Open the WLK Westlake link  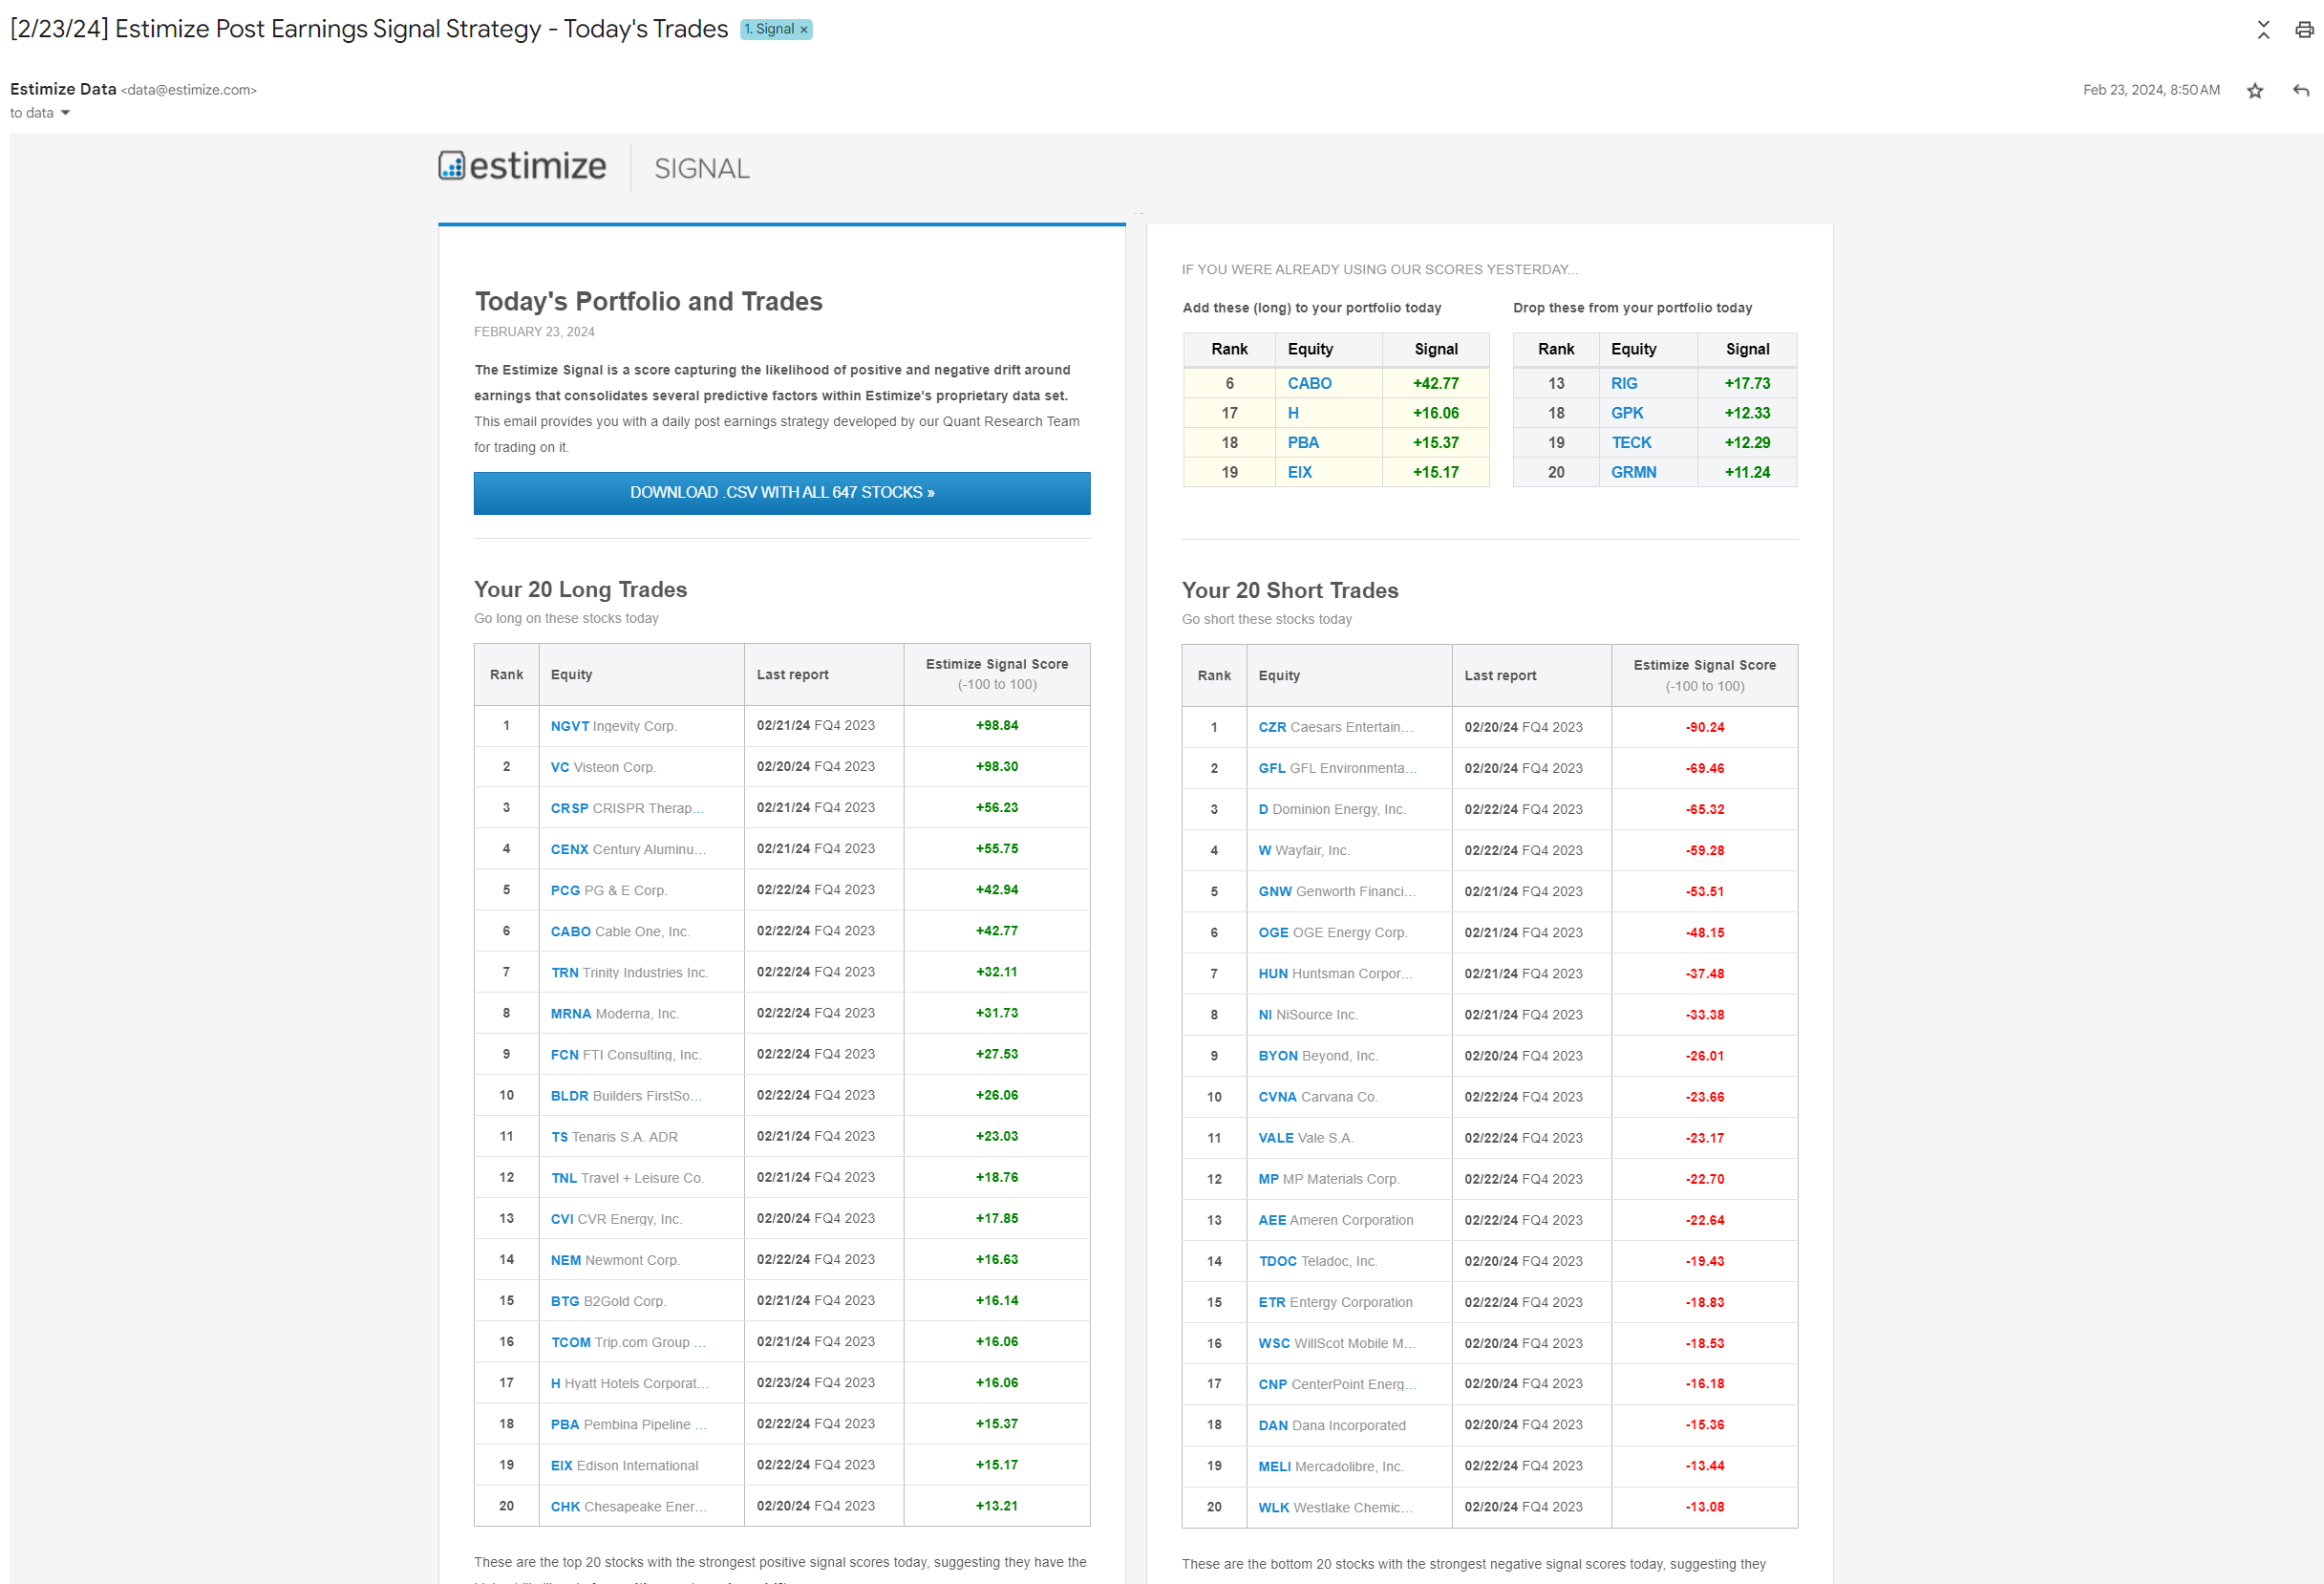pos(1273,1507)
